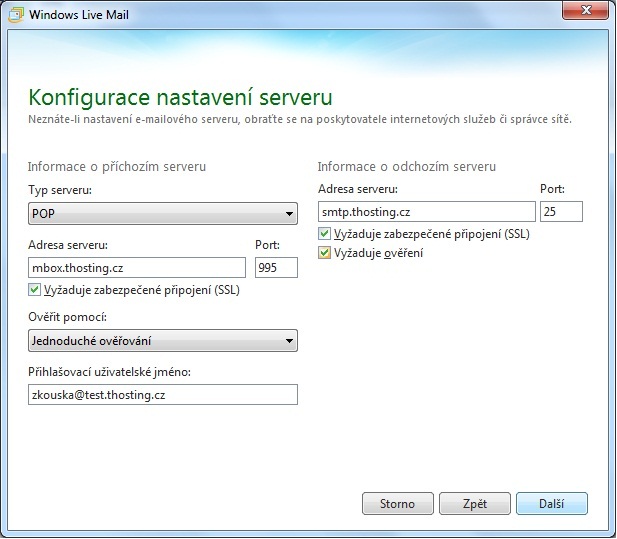617x539 pixels.
Task: Open the Typ serveru POP dropdown
Action: tap(163, 213)
